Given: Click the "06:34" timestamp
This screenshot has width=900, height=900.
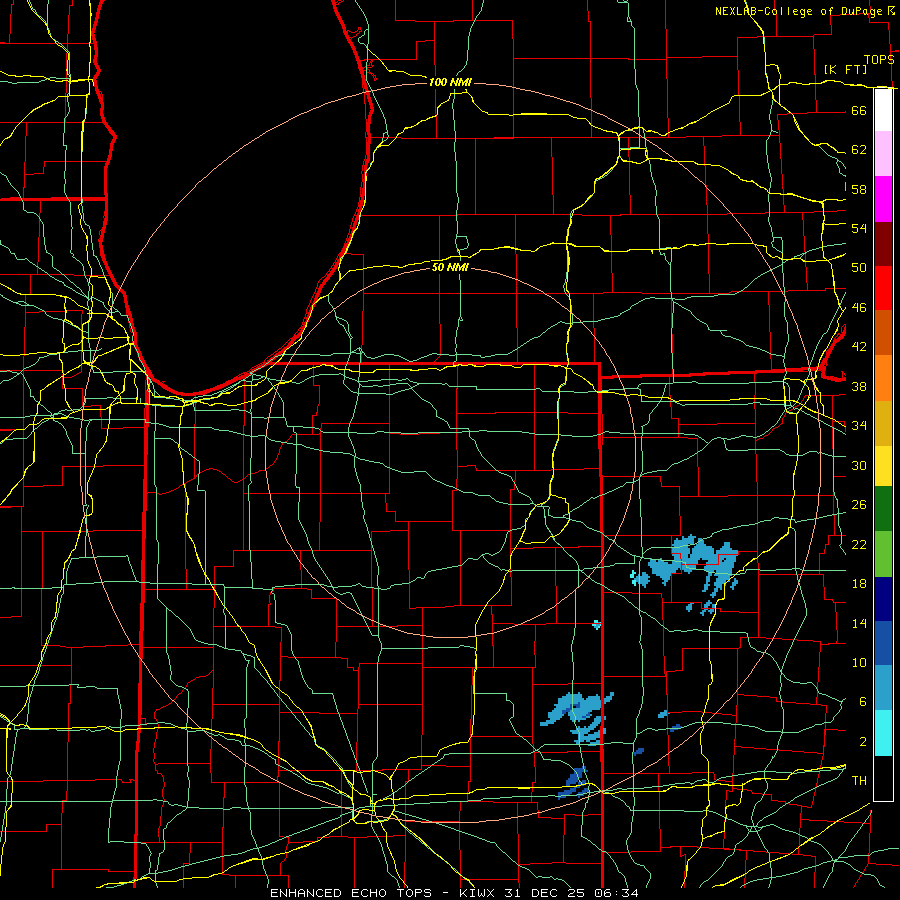Looking at the screenshot, I should (x=618, y=893).
